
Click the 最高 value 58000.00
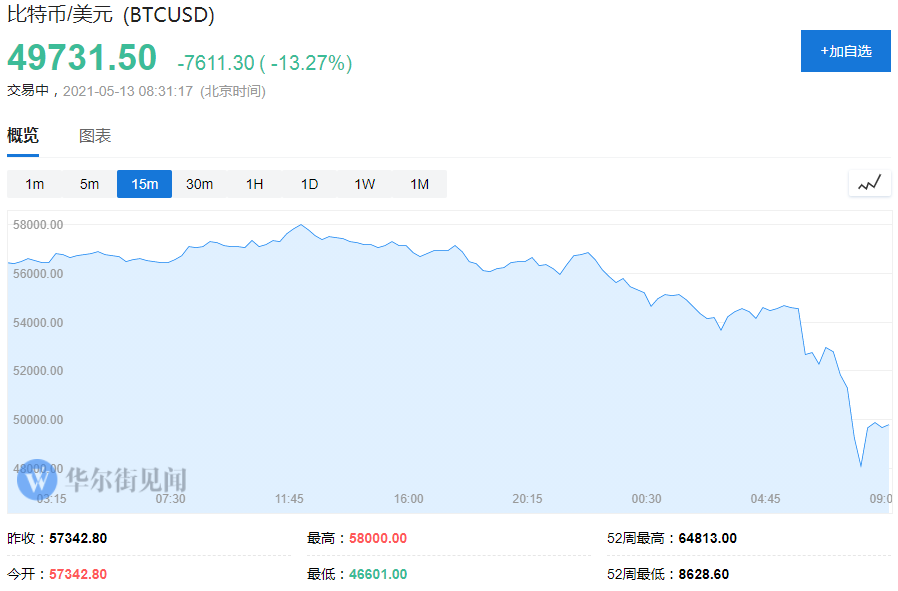point(378,538)
